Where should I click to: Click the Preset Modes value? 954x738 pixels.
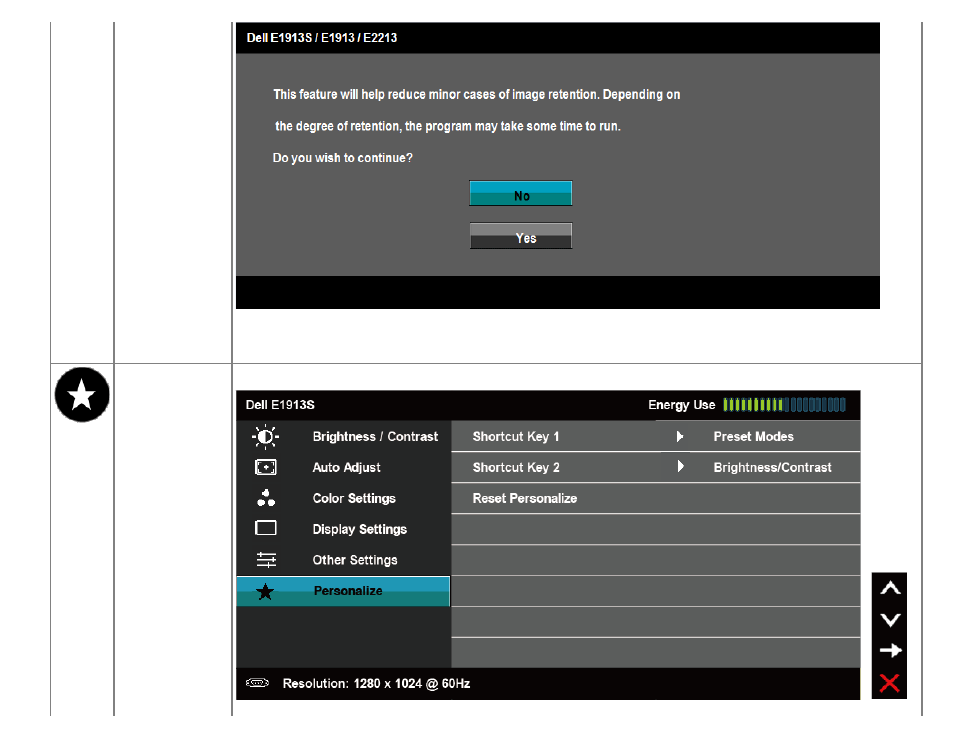click(x=753, y=436)
